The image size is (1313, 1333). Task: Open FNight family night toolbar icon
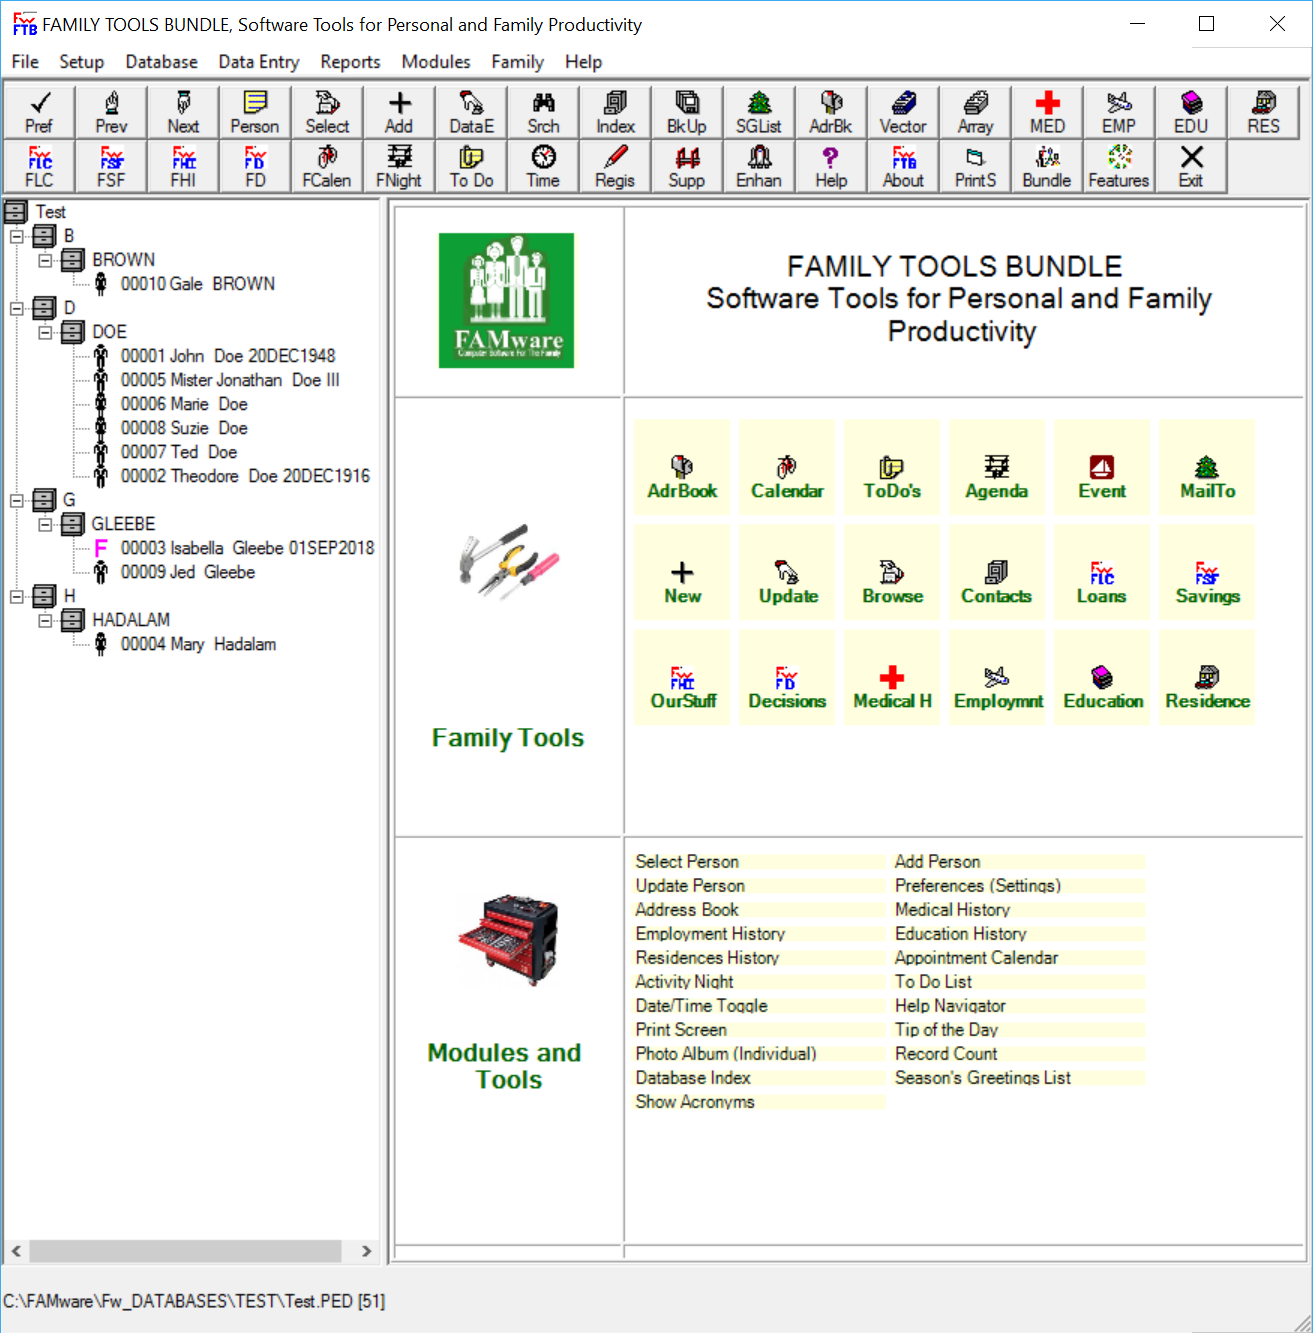pos(399,166)
